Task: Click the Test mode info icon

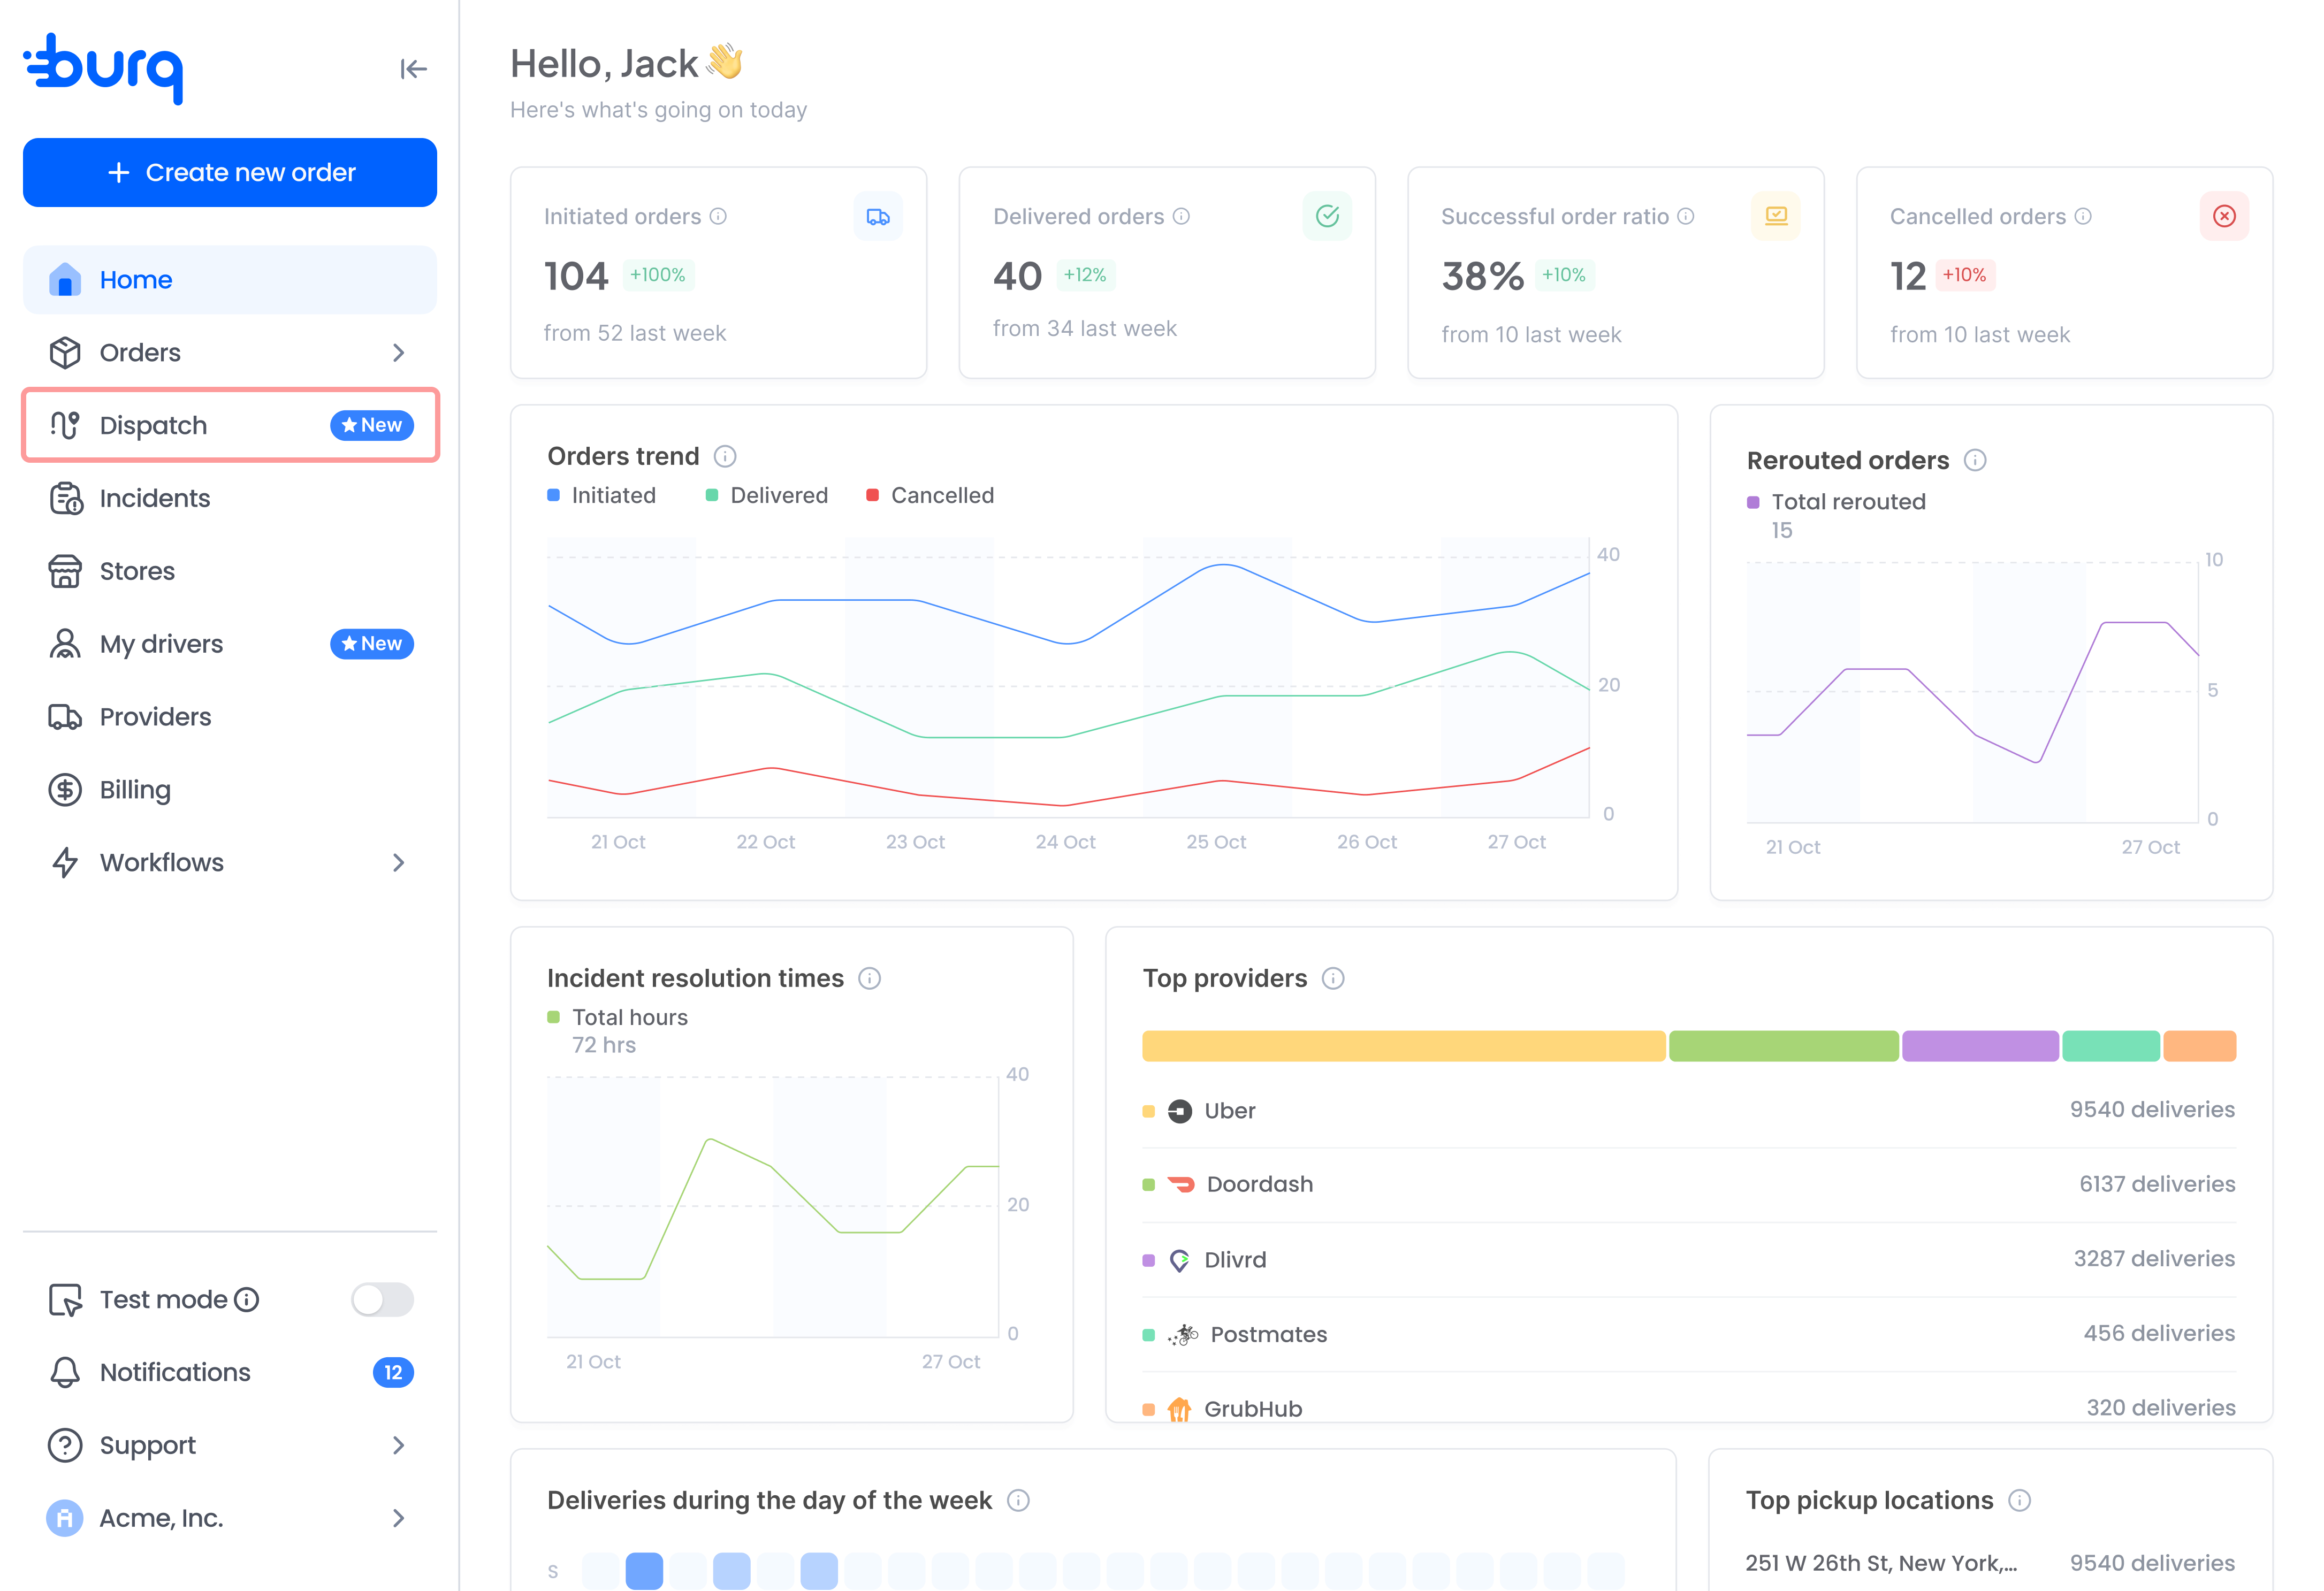Action: tap(247, 1300)
